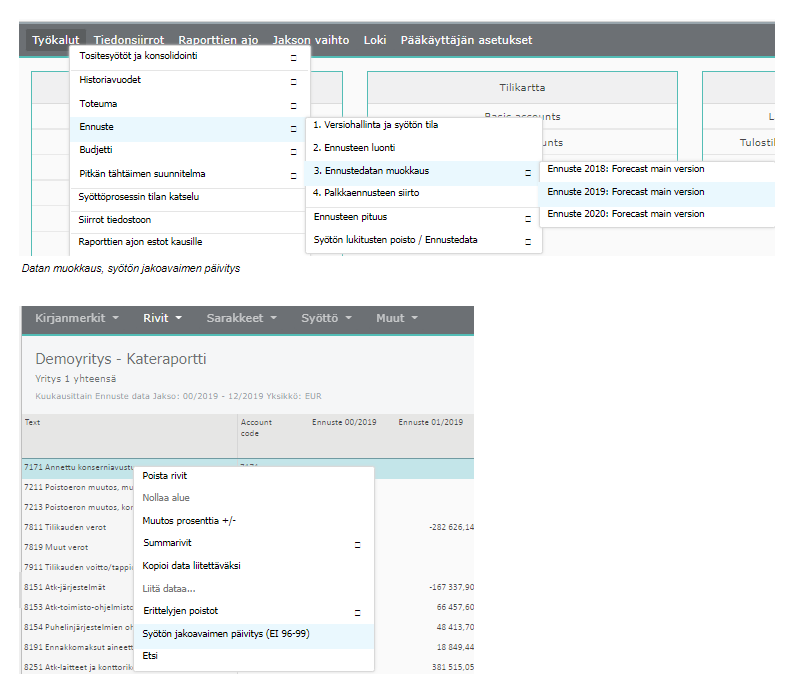Select Kopioi data liitettäväksi
The height and width of the screenshot is (679, 792).
(192, 566)
